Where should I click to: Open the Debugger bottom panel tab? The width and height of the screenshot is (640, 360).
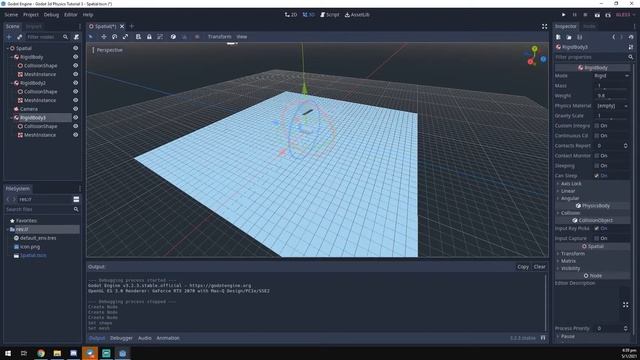[x=121, y=338]
